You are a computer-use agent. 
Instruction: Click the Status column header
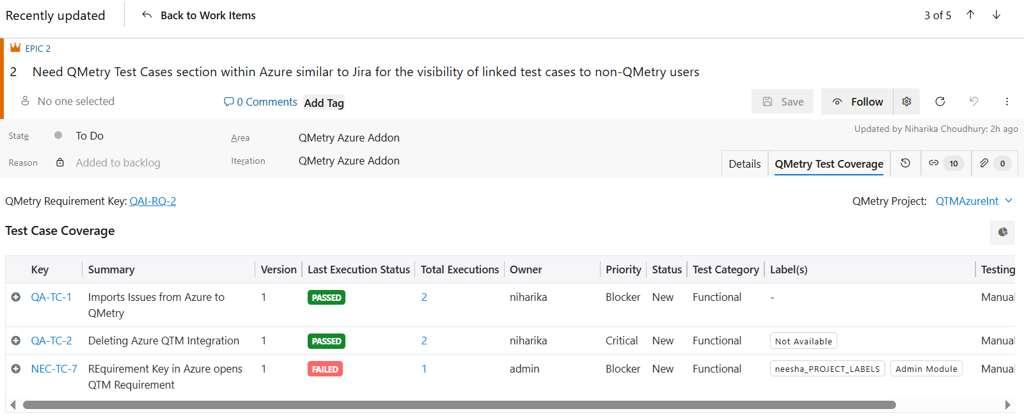667,270
